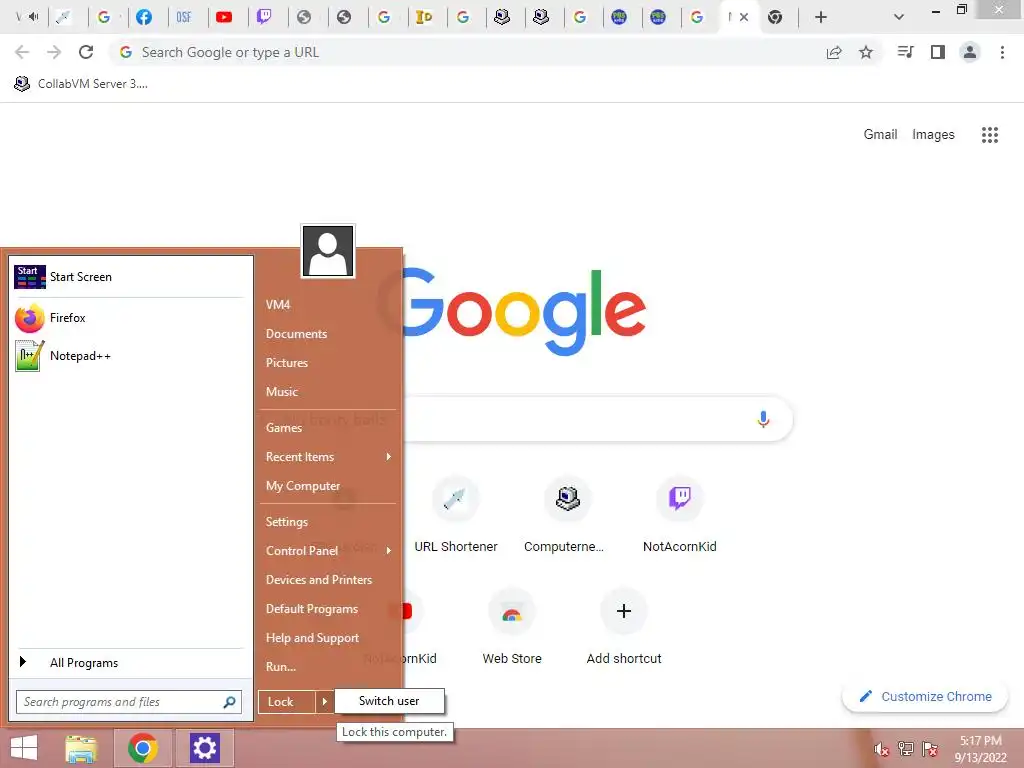1024x768 pixels.
Task: Select Switch user option
Action: click(x=389, y=701)
